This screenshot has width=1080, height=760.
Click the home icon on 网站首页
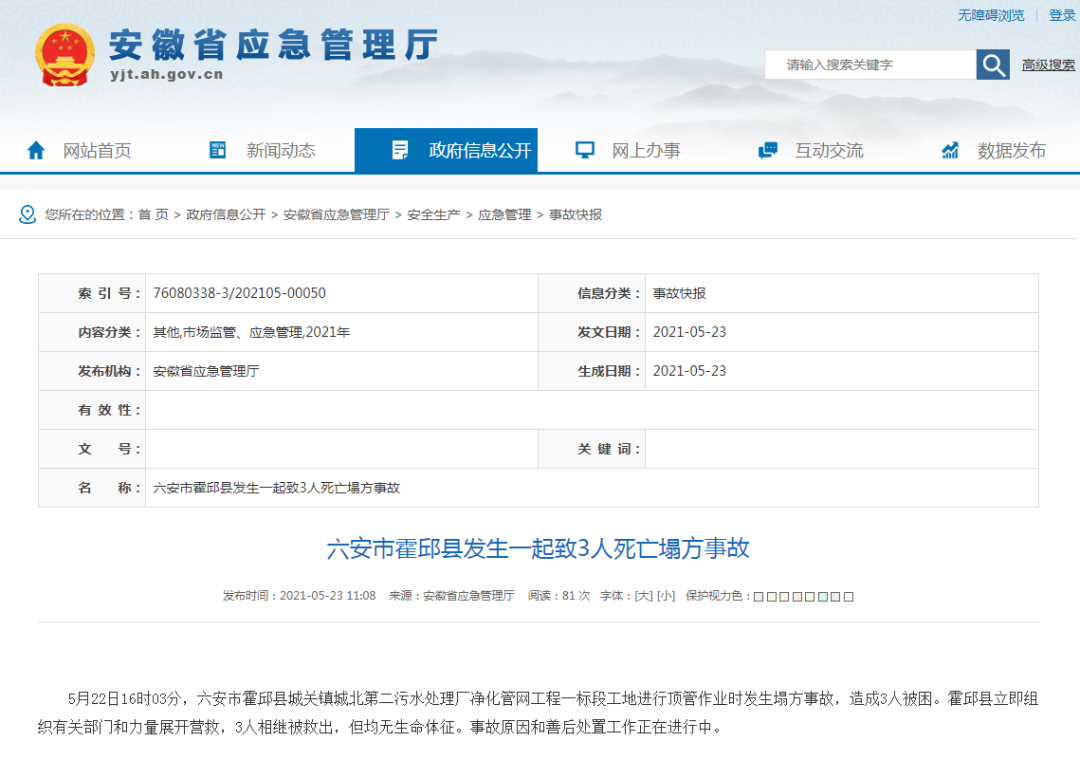click(x=37, y=150)
